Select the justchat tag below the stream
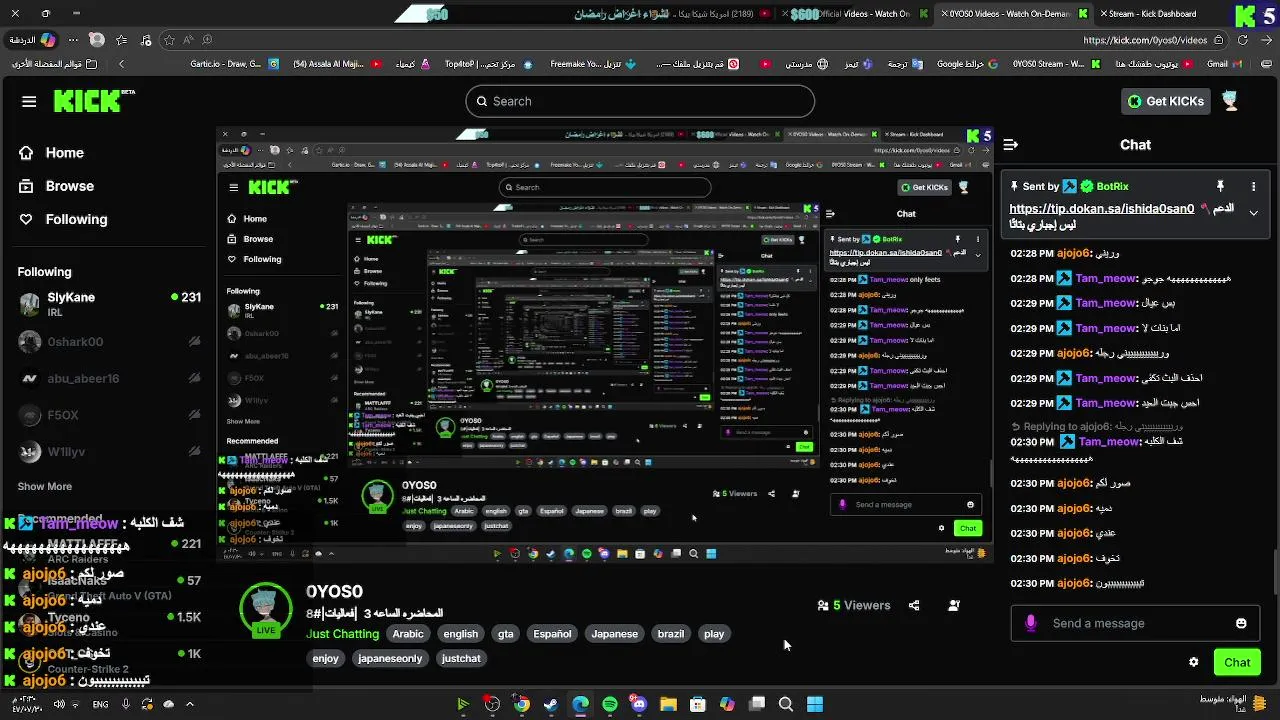The width and height of the screenshot is (1280, 720). point(461,658)
